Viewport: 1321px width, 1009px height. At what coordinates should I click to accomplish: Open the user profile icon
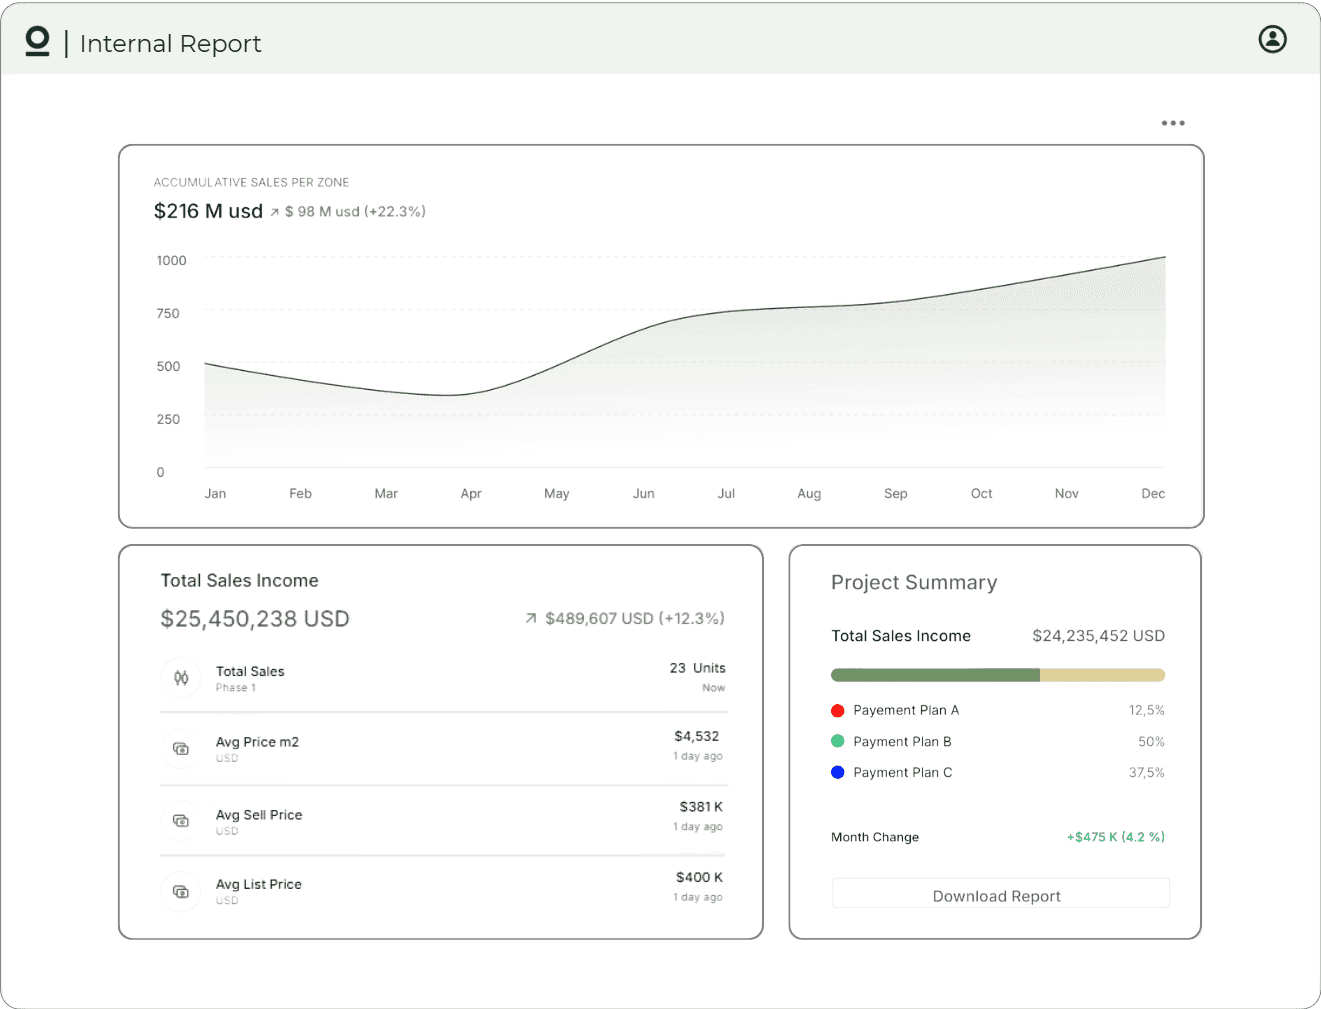pyautogui.click(x=1272, y=39)
